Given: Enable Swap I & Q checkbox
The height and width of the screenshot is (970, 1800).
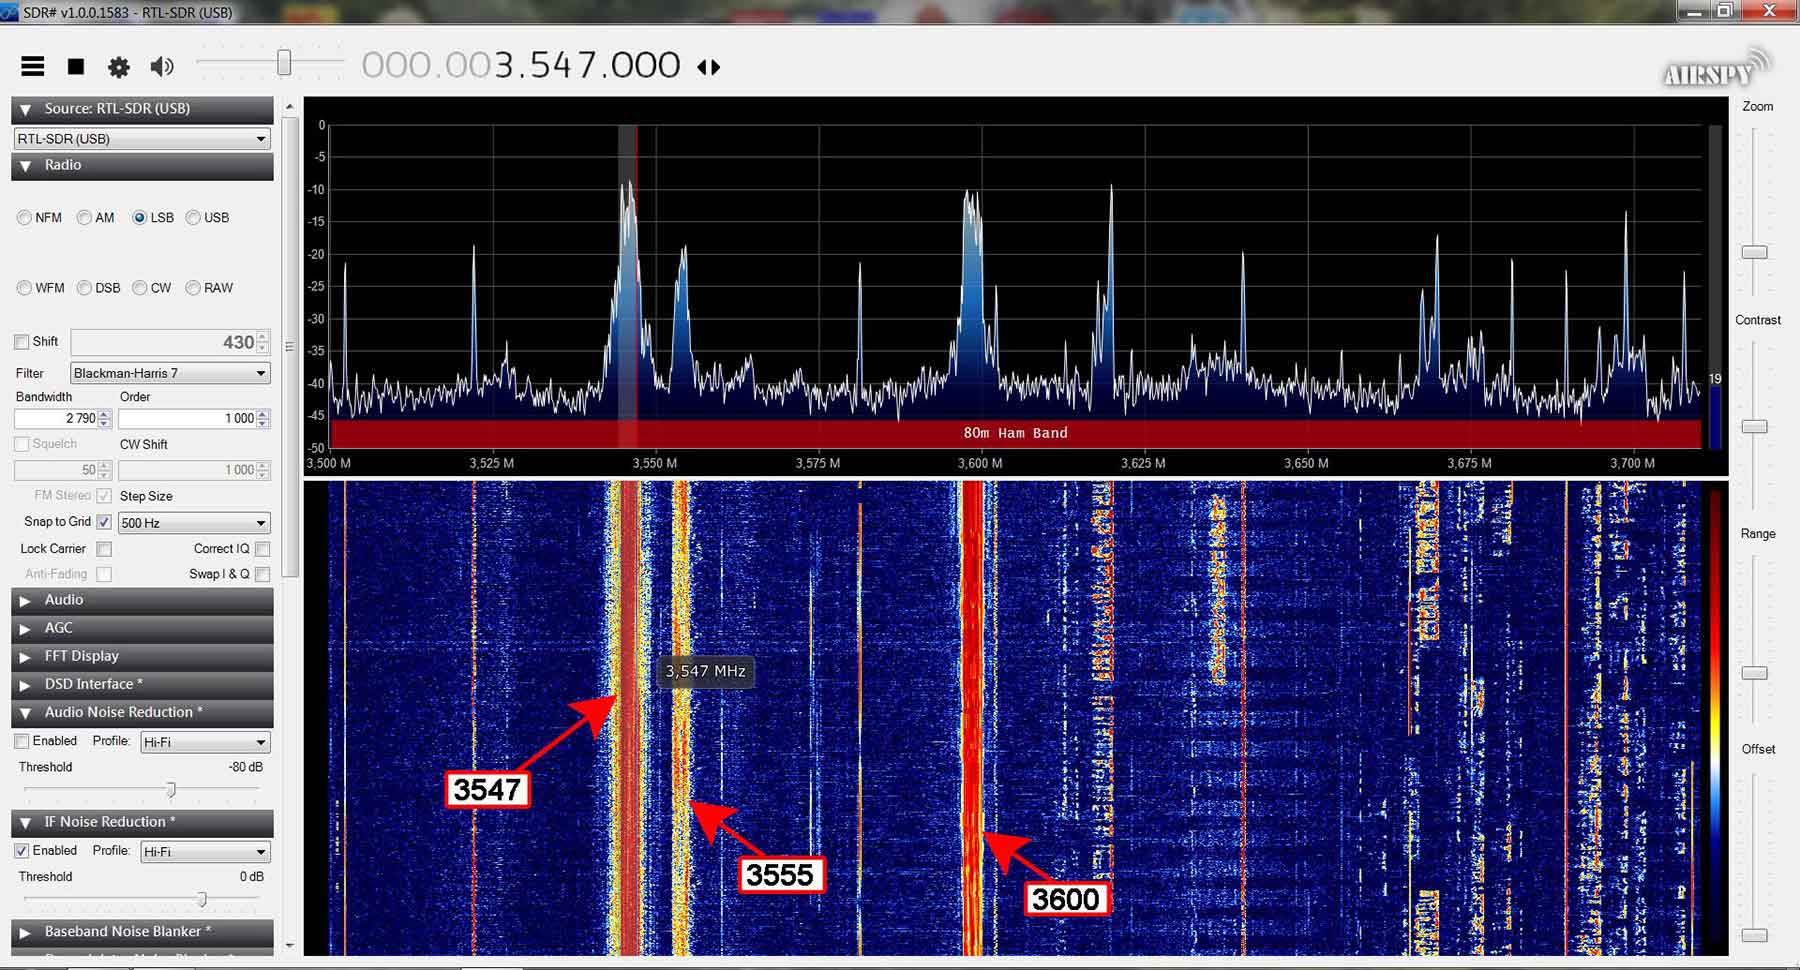Looking at the screenshot, I should [262, 574].
